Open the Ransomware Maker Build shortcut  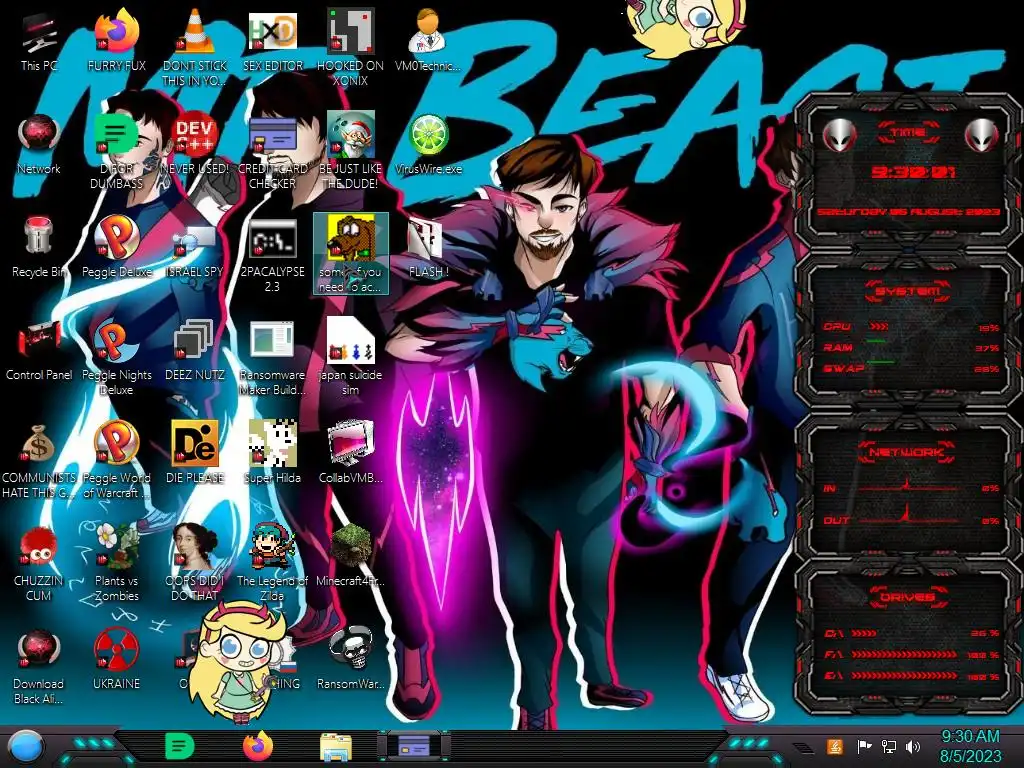pyautogui.click(x=272, y=358)
